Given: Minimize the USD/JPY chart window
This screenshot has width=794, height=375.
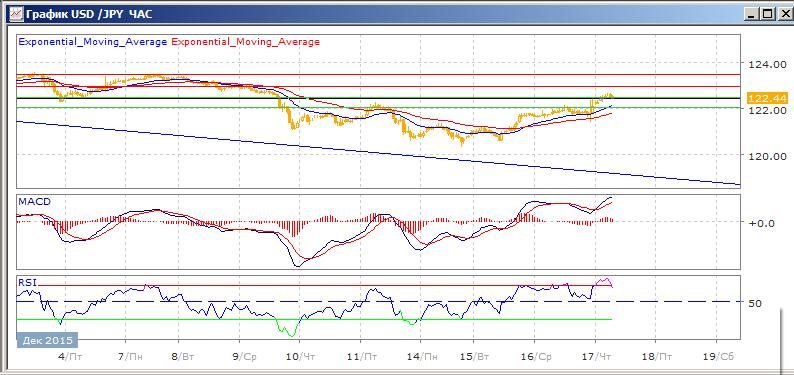Looking at the screenshot, I should pos(751,15).
